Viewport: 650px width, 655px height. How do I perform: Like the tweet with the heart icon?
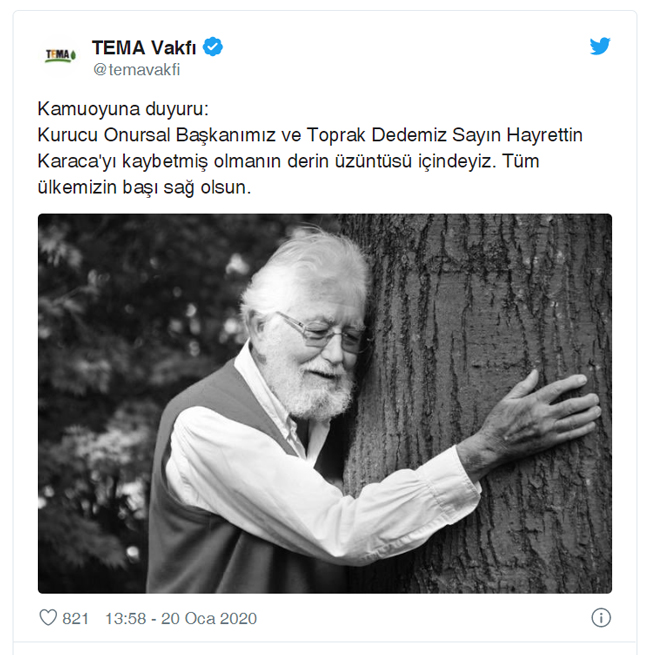coord(48,617)
